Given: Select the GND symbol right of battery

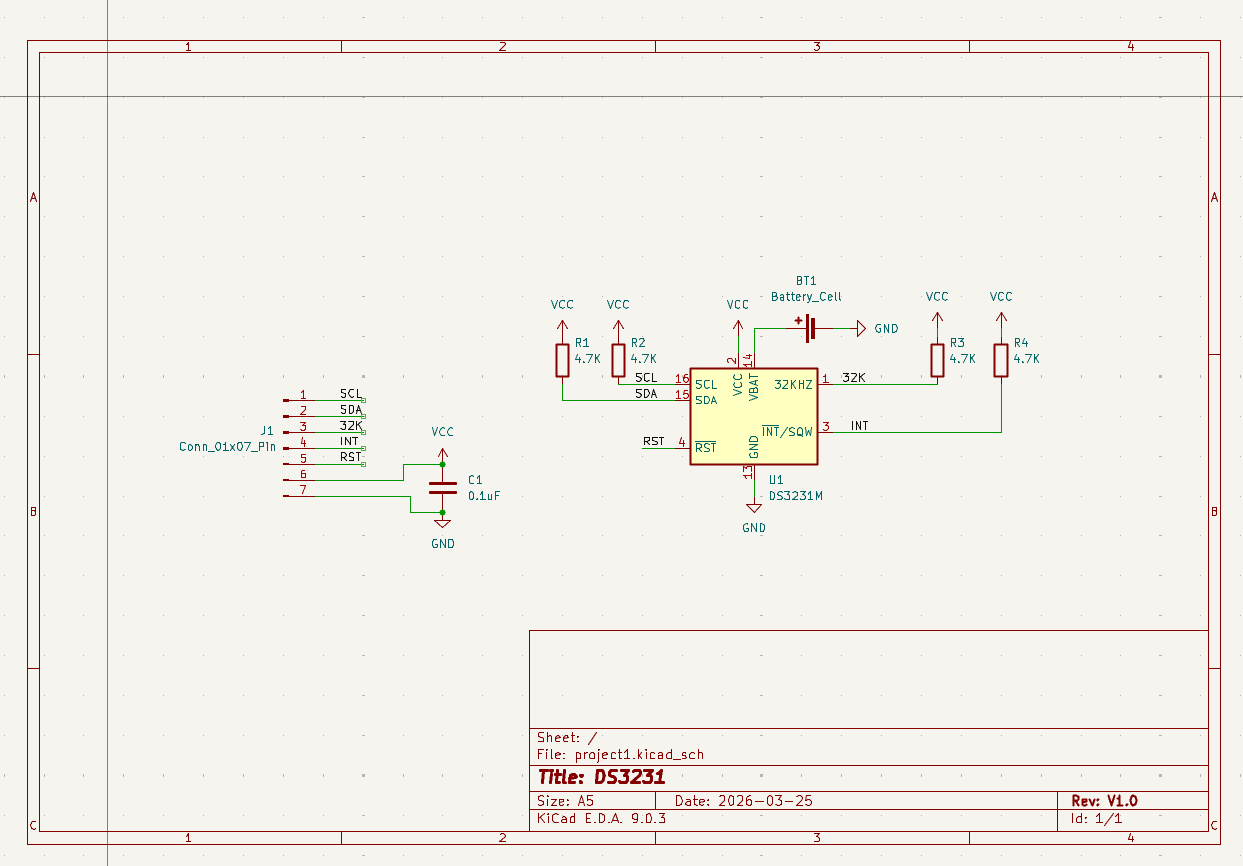Looking at the screenshot, I should coord(860,327).
